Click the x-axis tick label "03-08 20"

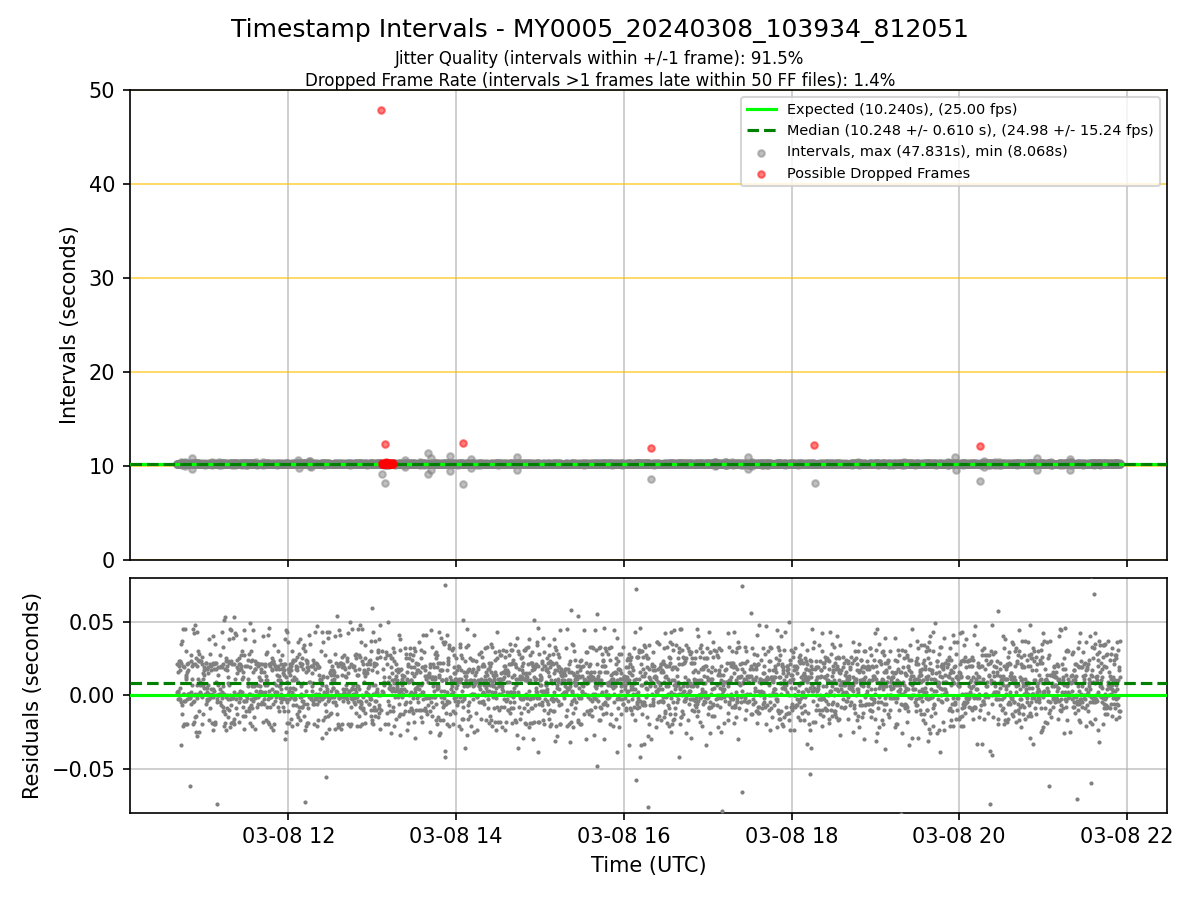coord(959,834)
